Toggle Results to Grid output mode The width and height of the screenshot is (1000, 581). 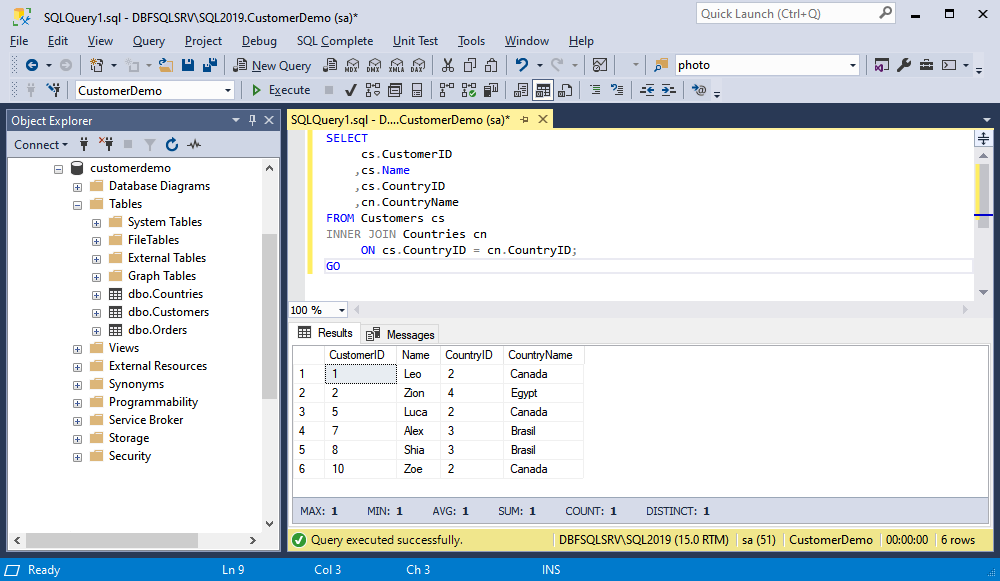543,91
